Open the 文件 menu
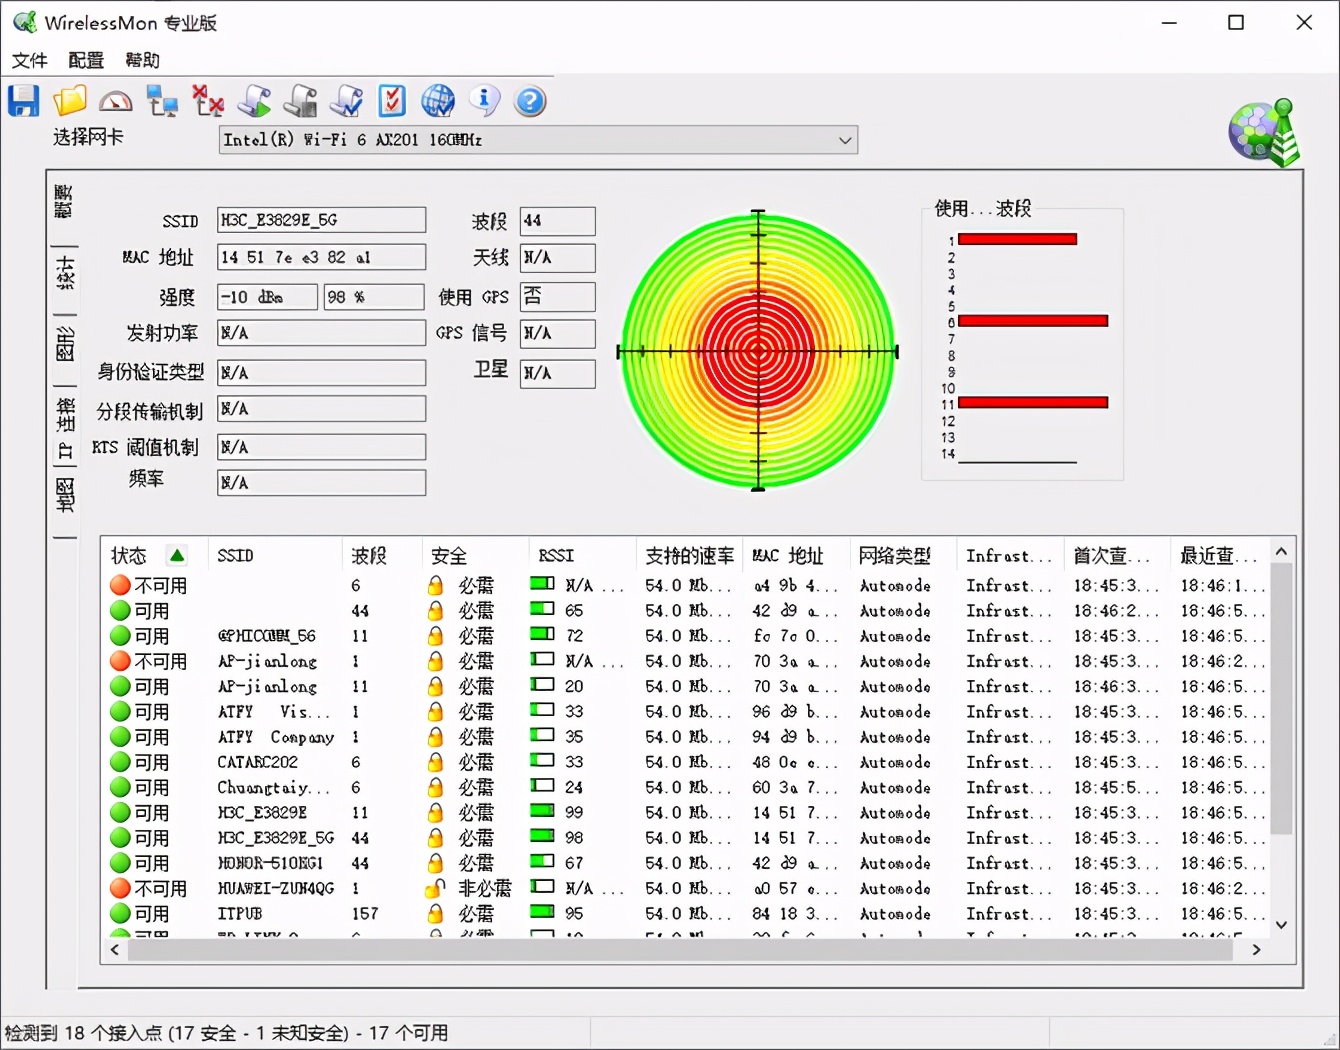Image resolution: width=1340 pixels, height=1050 pixels. pyautogui.click(x=29, y=60)
